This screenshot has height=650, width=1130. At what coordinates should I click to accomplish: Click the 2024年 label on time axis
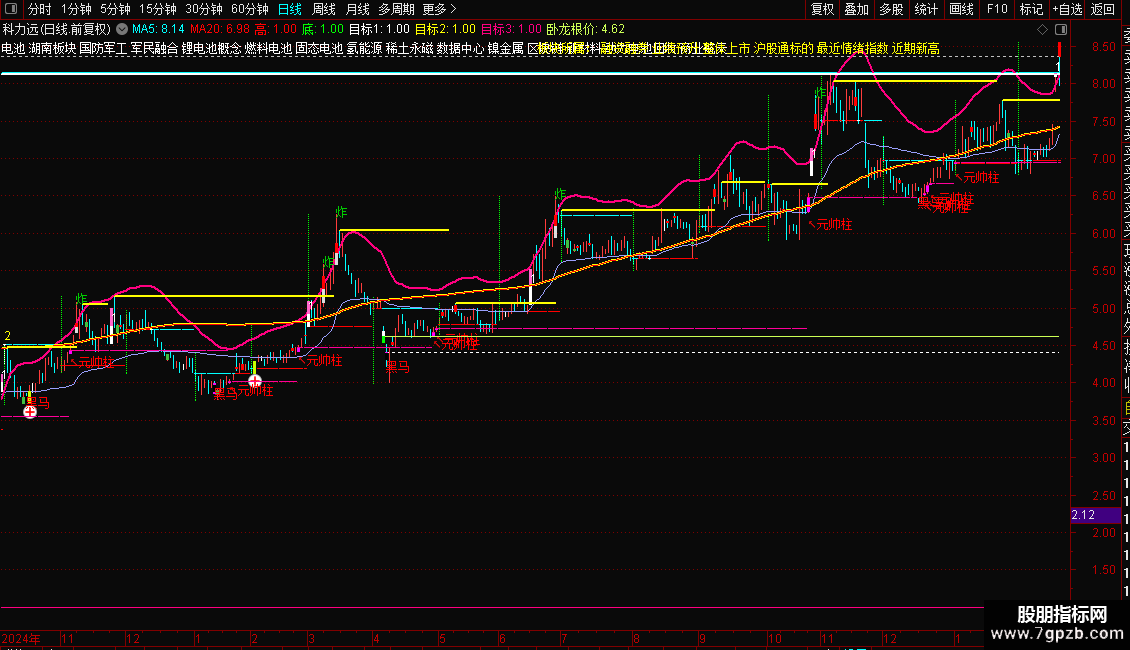[x=21, y=638]
